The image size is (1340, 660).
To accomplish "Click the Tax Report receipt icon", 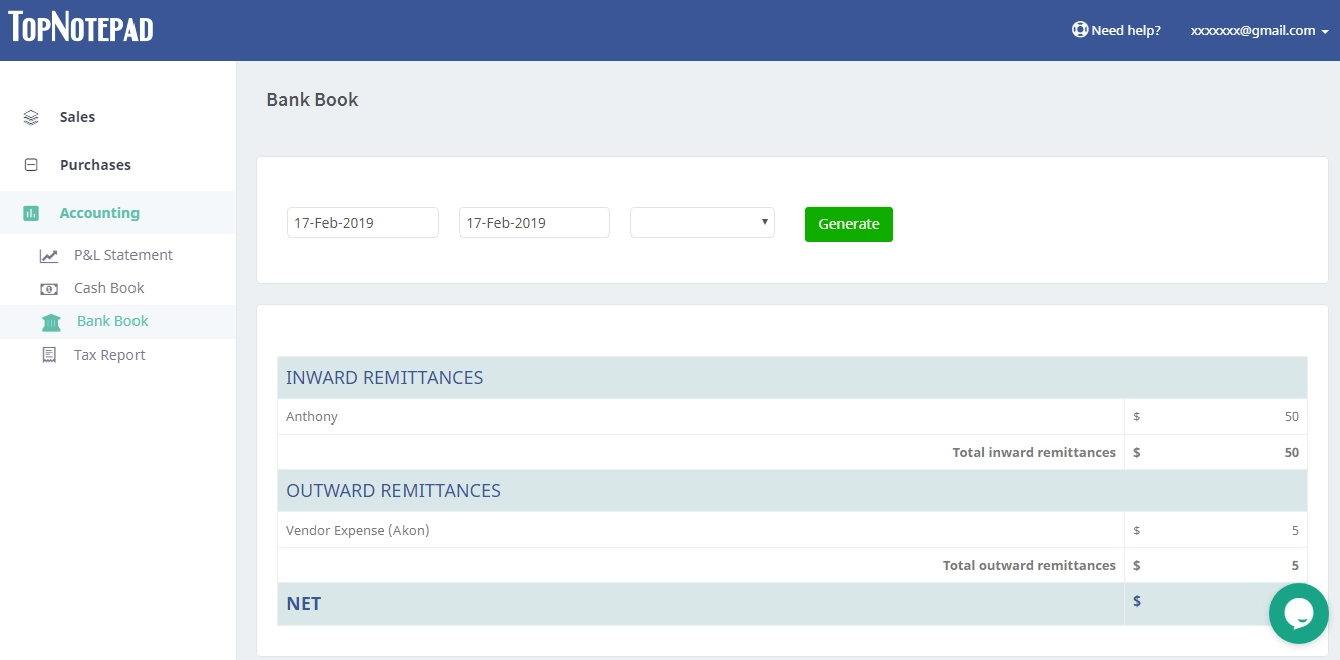I will 49,355.
